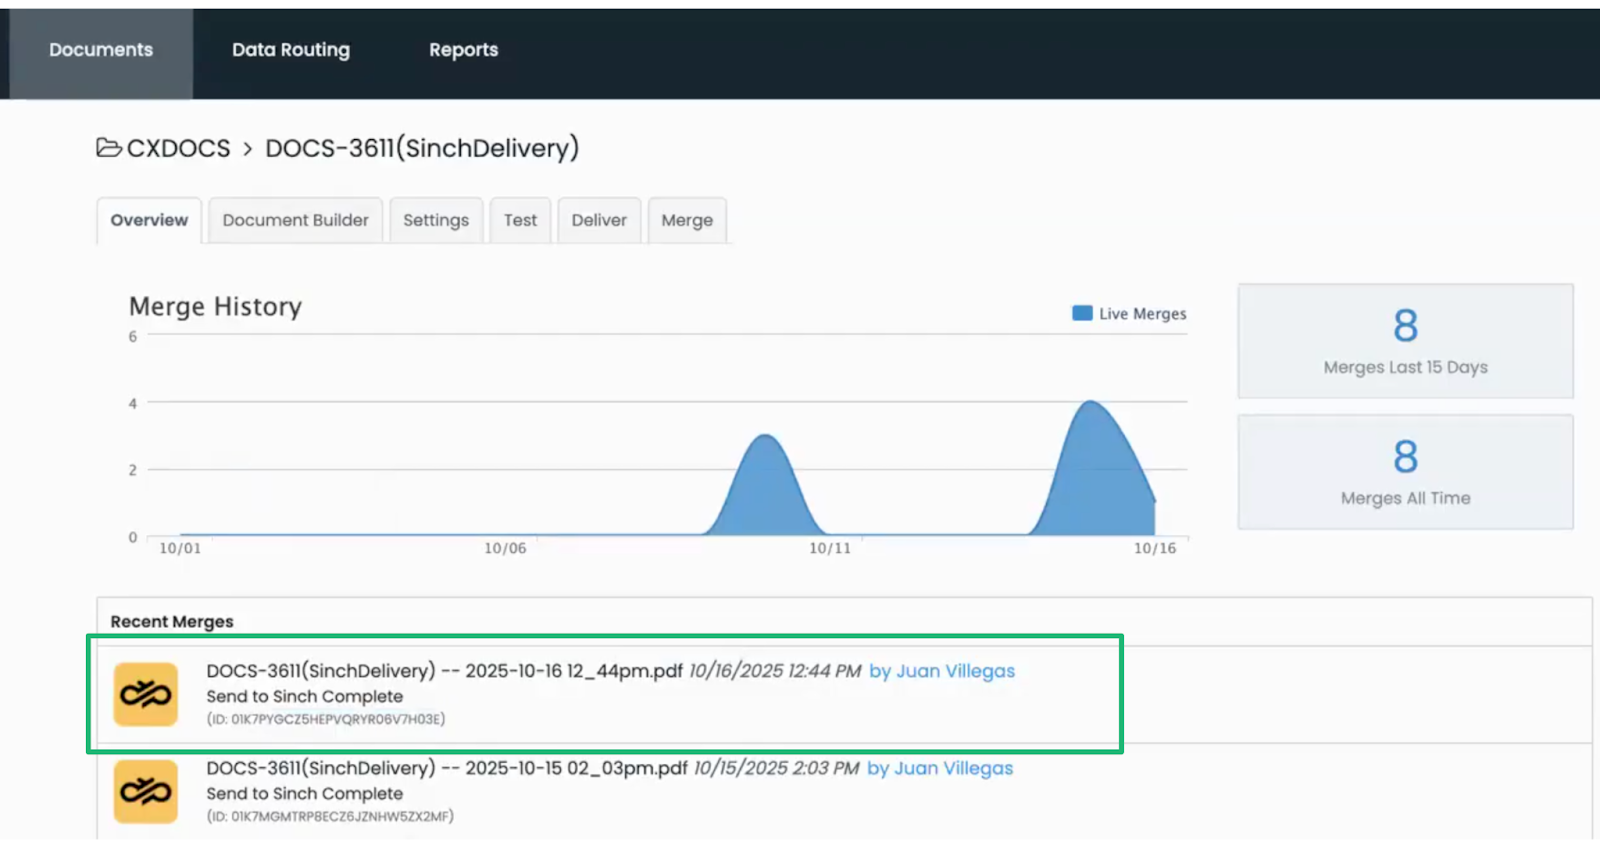
Task: Open the 2025-10-16 12_44pm.pdf merge file
Action: coord(444,671)
